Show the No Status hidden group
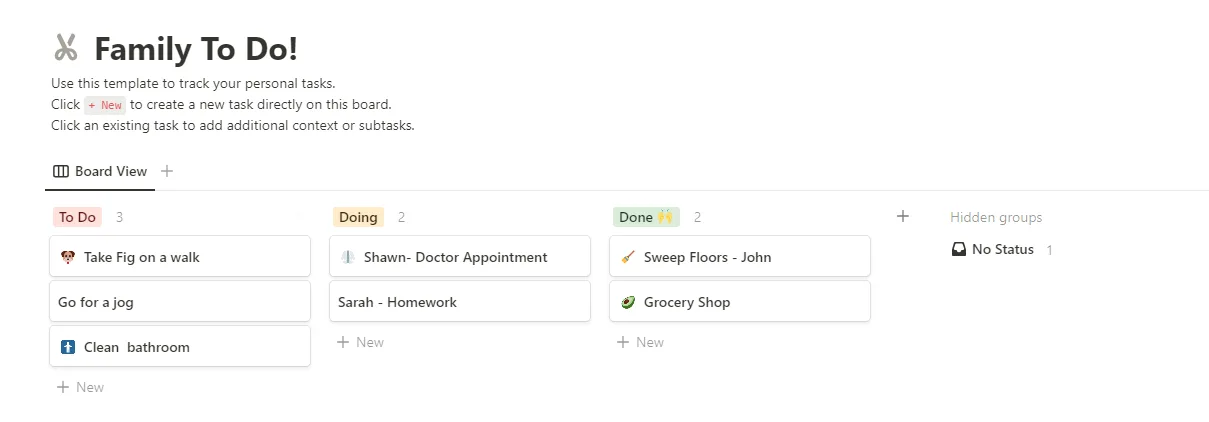Screen dimensions: 1209x422 click(1002, 249)
